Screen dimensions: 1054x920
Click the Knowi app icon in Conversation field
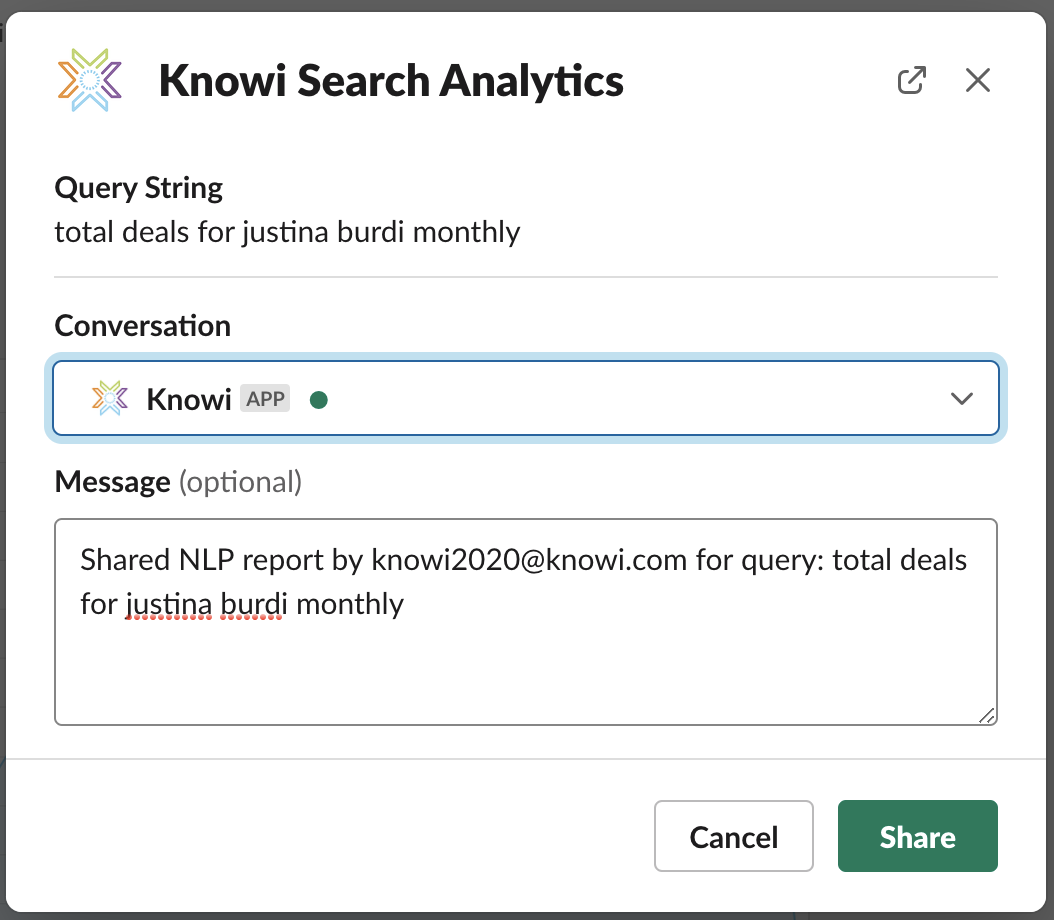pos(109,399)
